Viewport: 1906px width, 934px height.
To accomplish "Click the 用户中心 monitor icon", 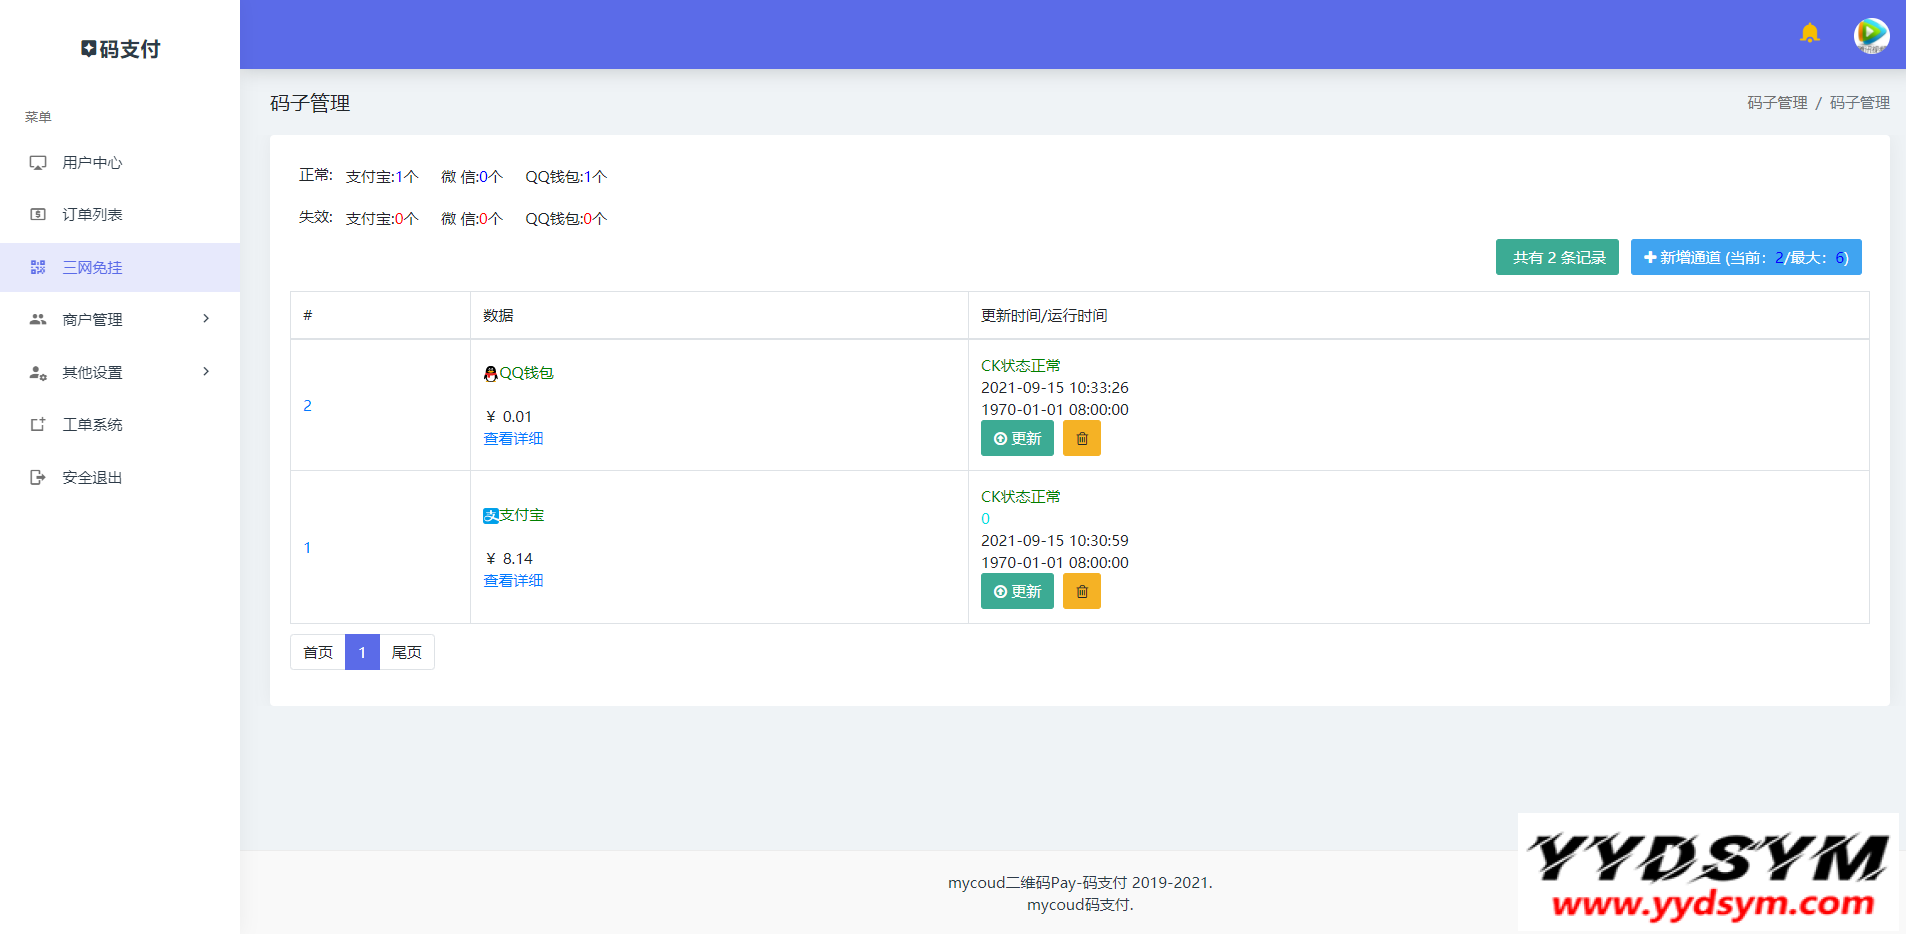I will coord(38,163).
